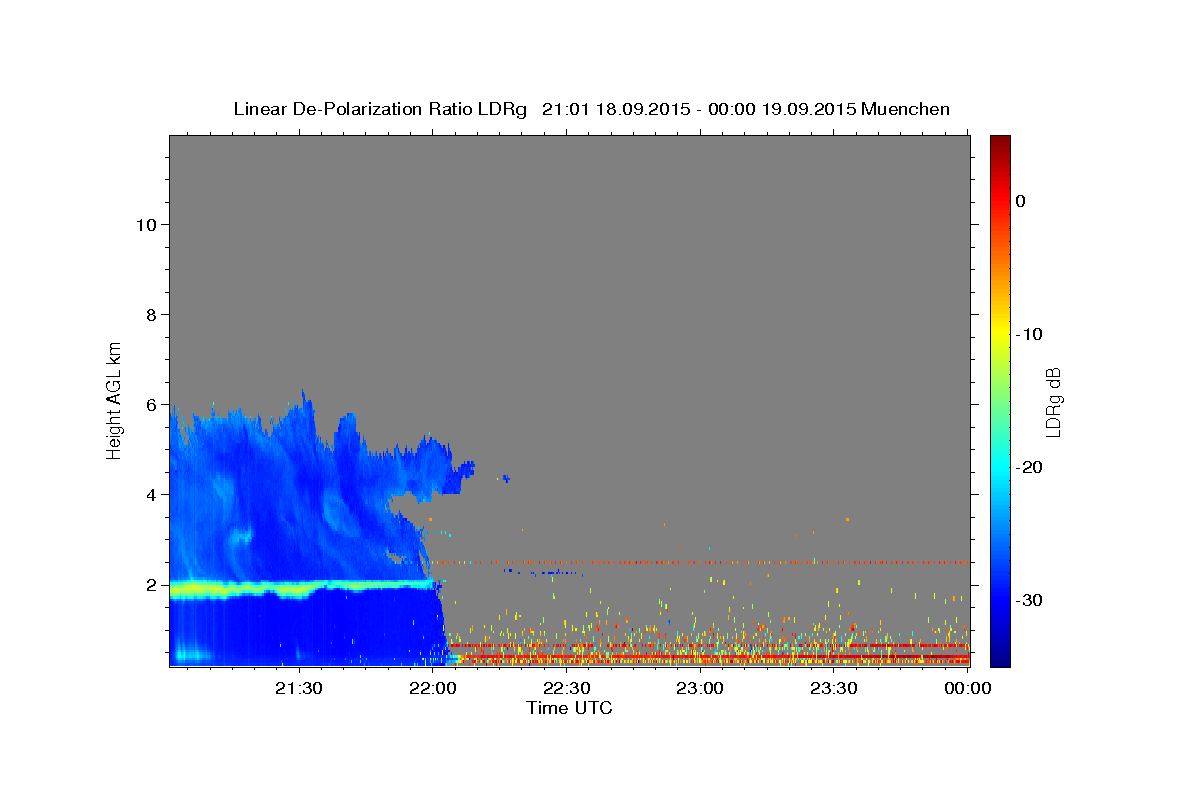1200x800 pixels.
Task: Click the colorbar value -20
Action: (x=1030, y=467)
